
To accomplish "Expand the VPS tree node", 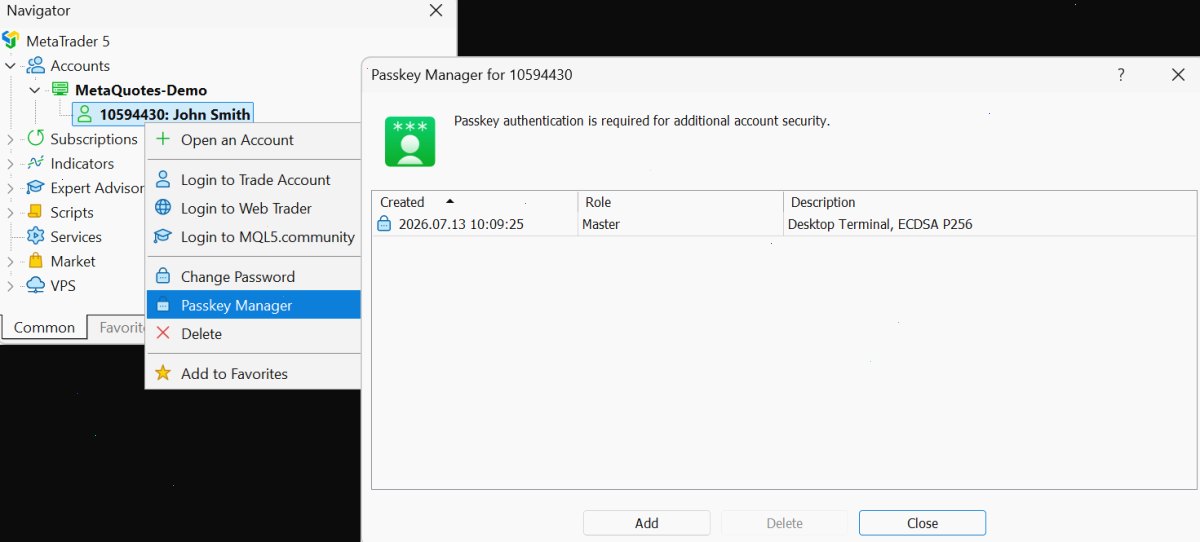I will pyautogui.click(x=10, y=285).
